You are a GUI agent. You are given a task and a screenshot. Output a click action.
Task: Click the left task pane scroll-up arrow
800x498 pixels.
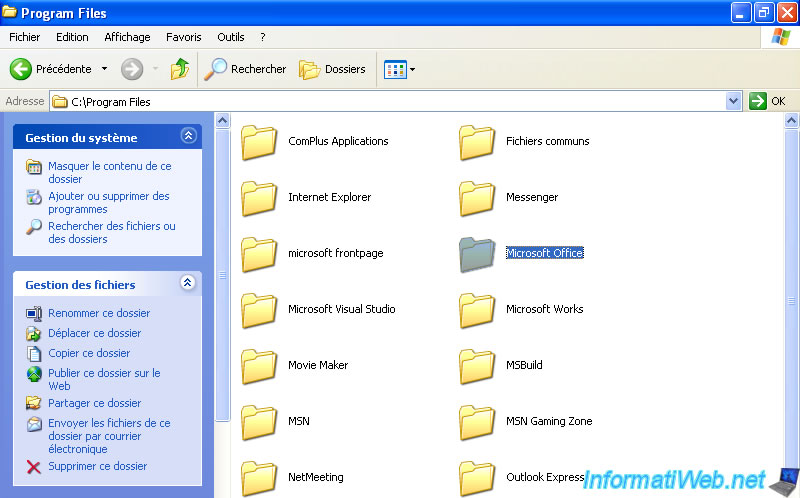[x=222, y=121]
